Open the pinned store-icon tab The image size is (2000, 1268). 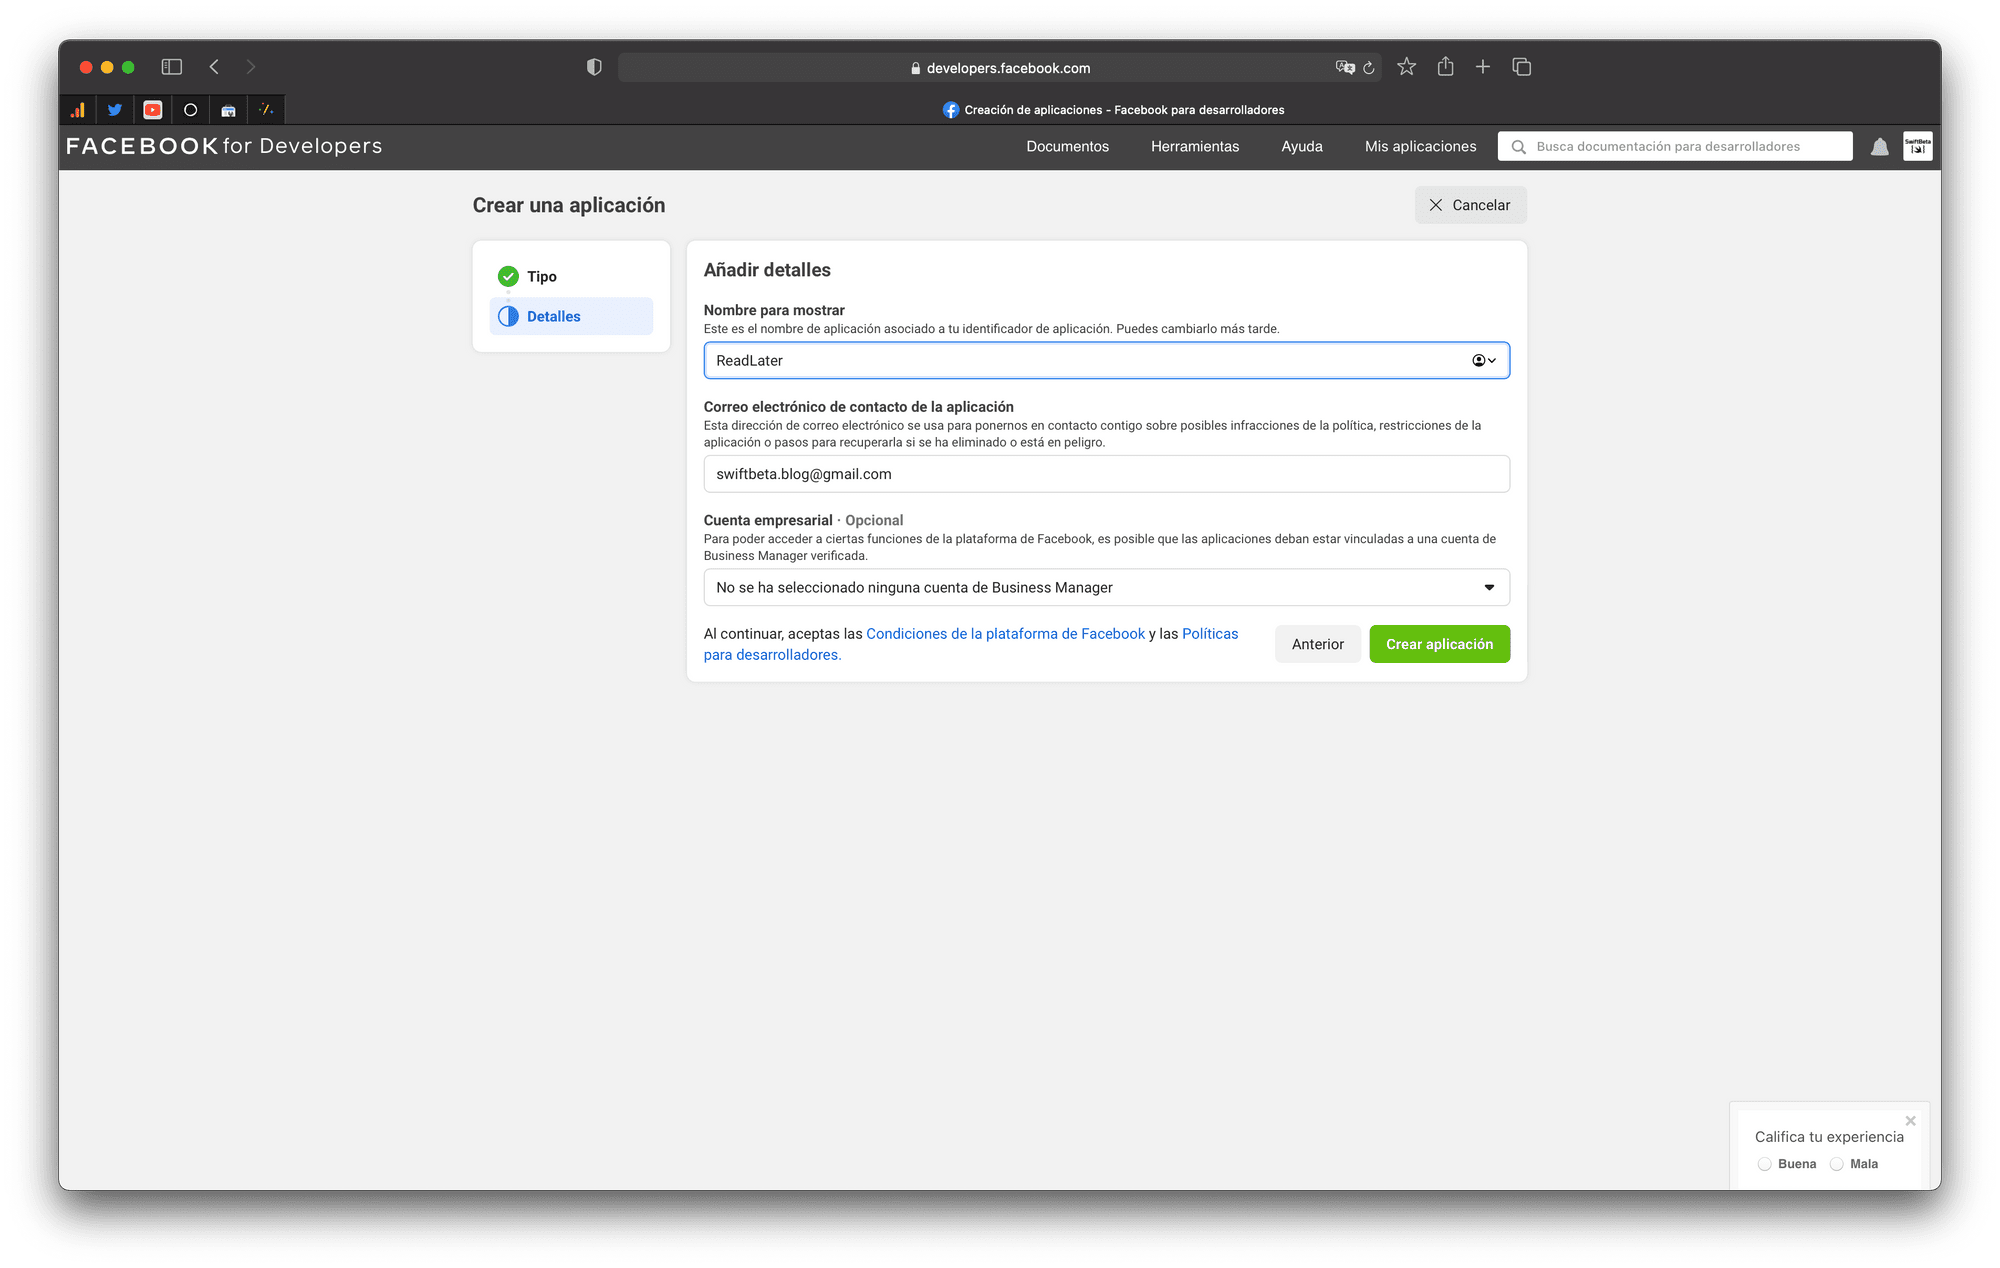(229, 110)
